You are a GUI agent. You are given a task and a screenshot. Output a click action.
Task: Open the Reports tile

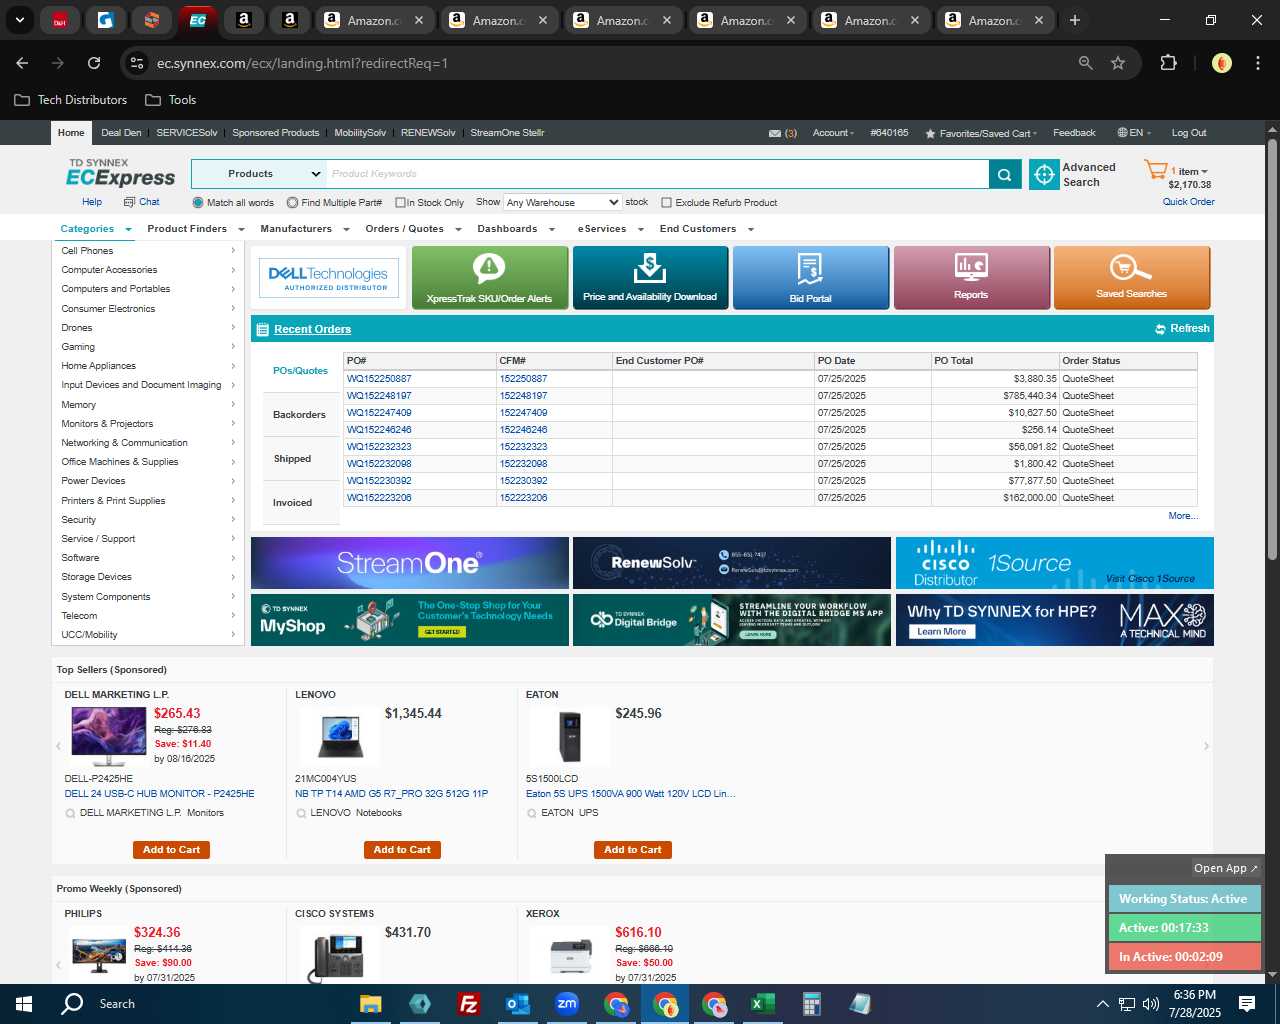[971, 278]
